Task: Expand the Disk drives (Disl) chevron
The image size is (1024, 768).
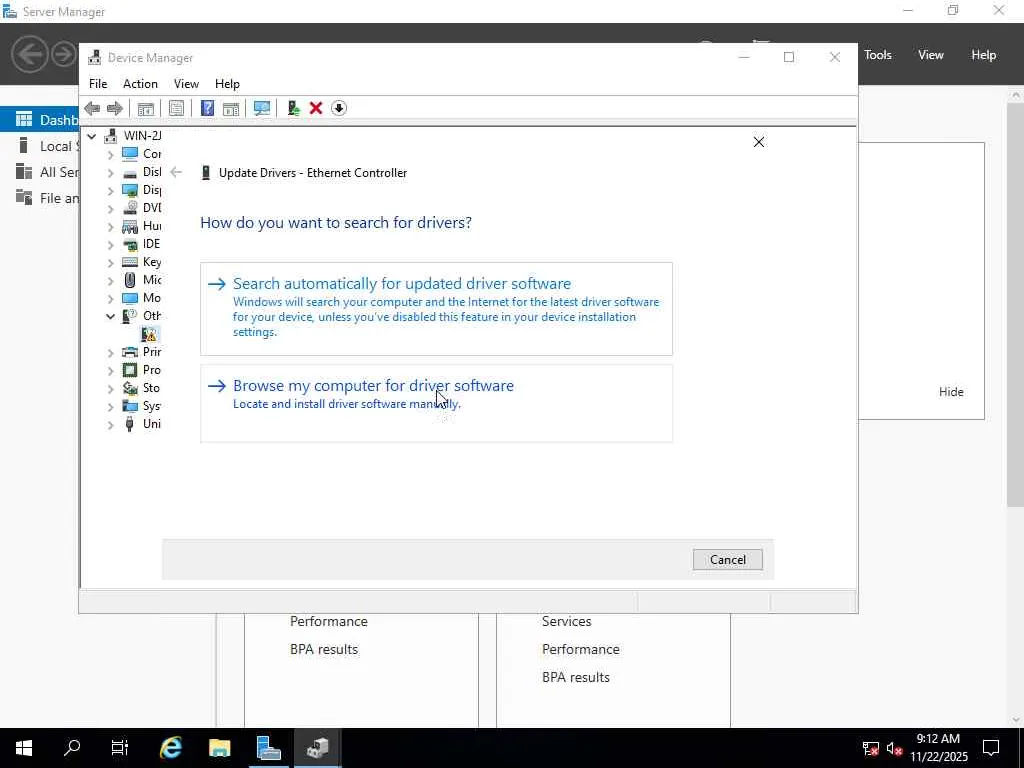Action: pyautogui.click(x=110, y=172)
